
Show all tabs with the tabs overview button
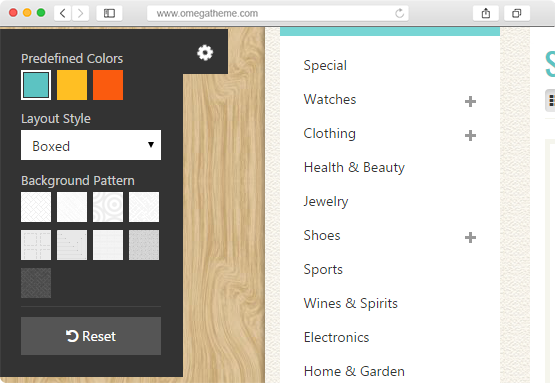click(x=517, y=13)
